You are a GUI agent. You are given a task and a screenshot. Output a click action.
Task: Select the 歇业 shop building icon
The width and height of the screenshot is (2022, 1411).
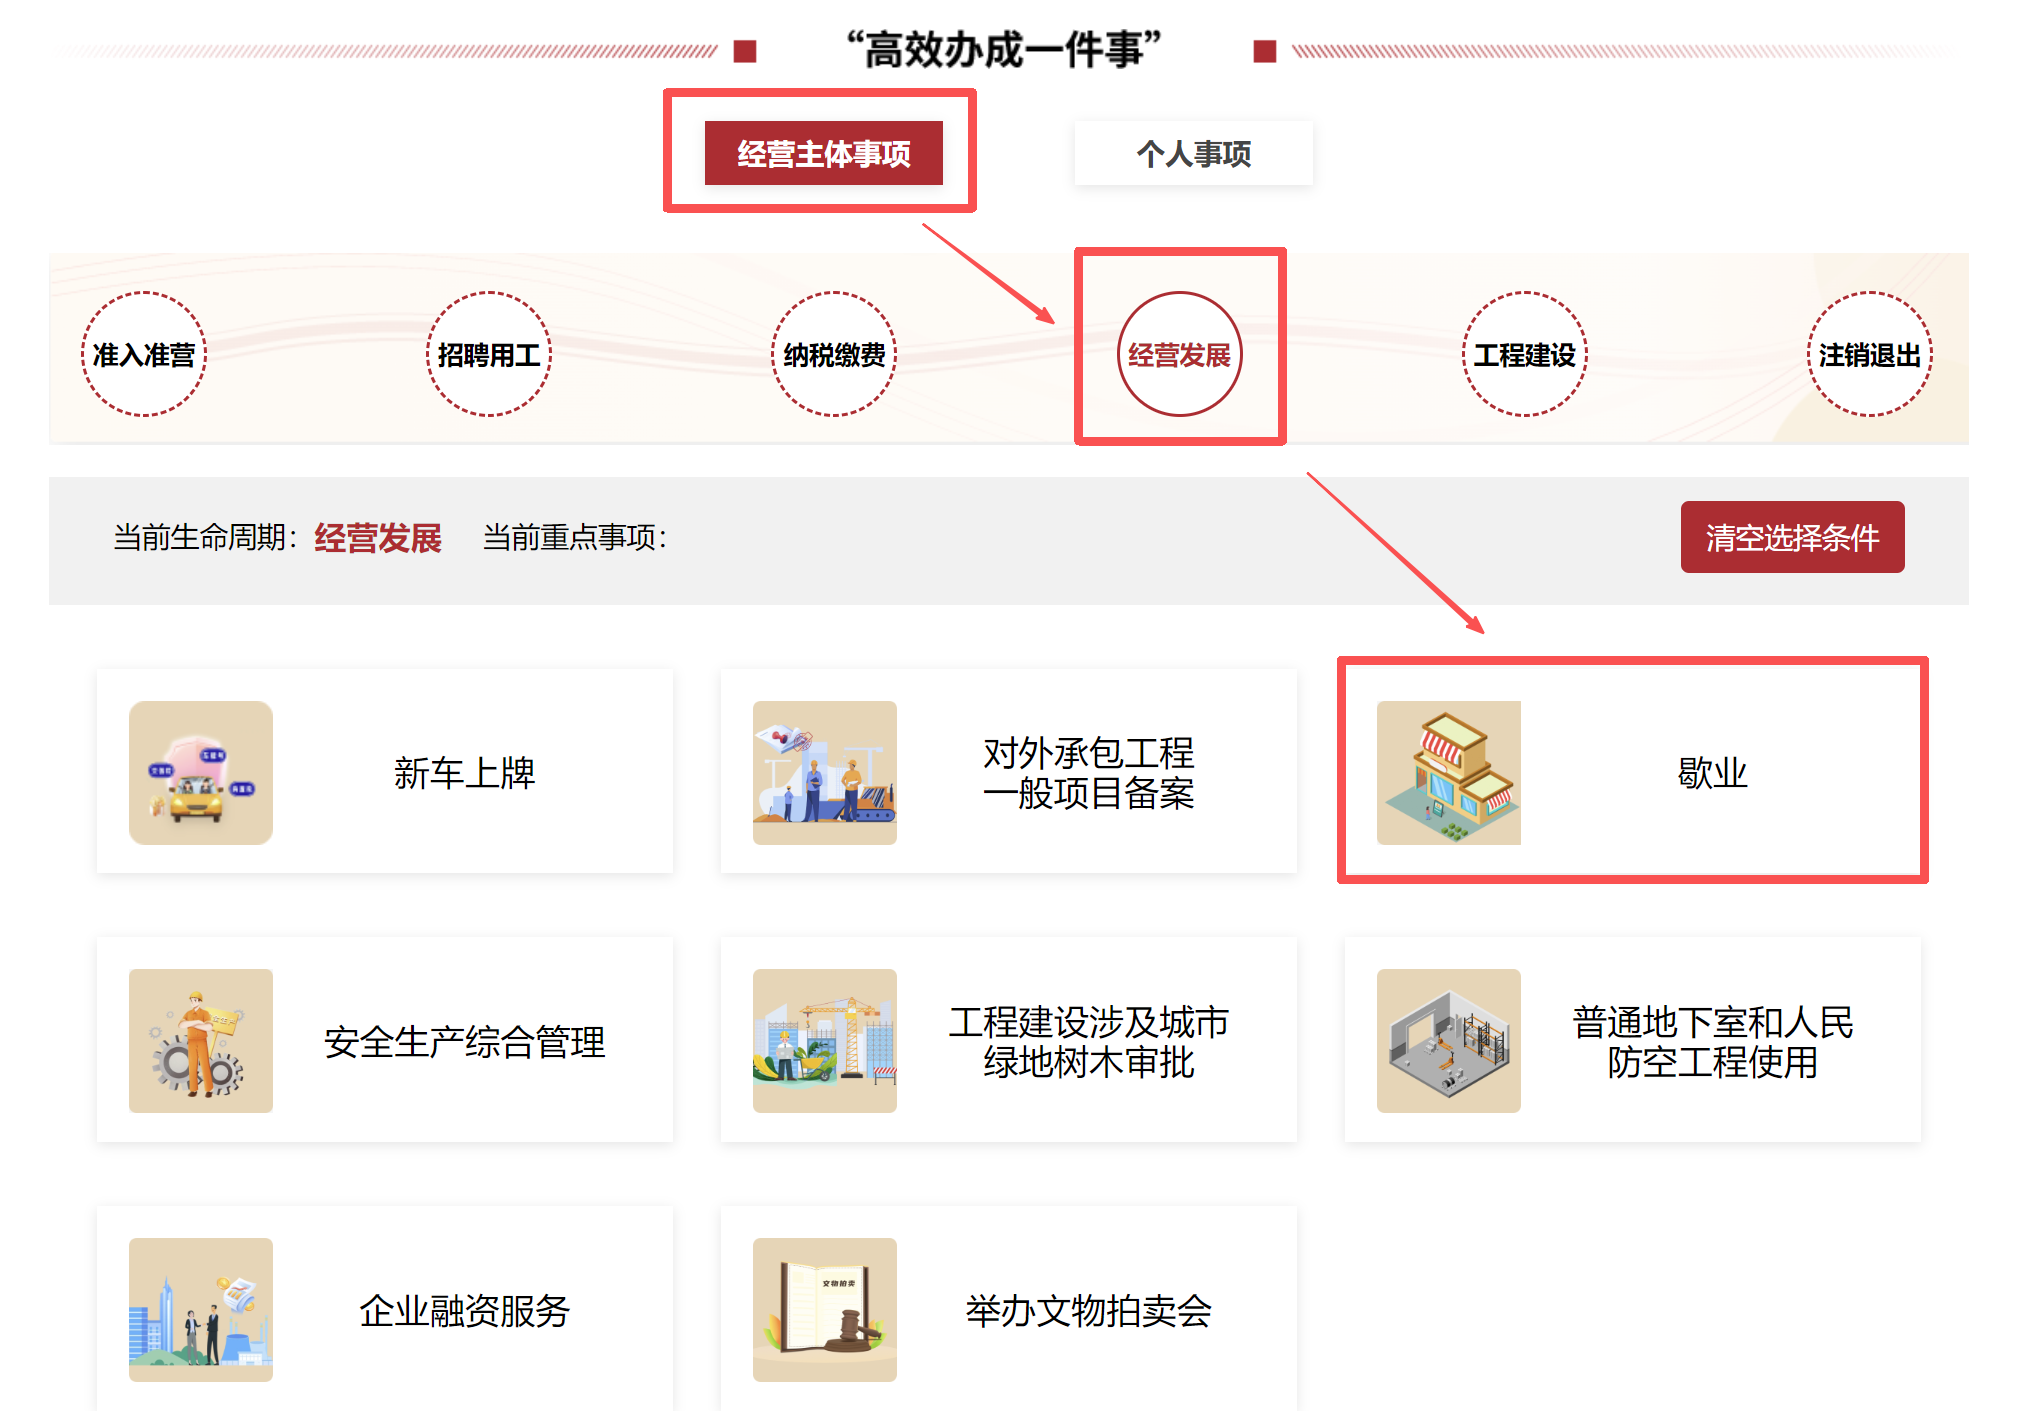pos(1449,773)
